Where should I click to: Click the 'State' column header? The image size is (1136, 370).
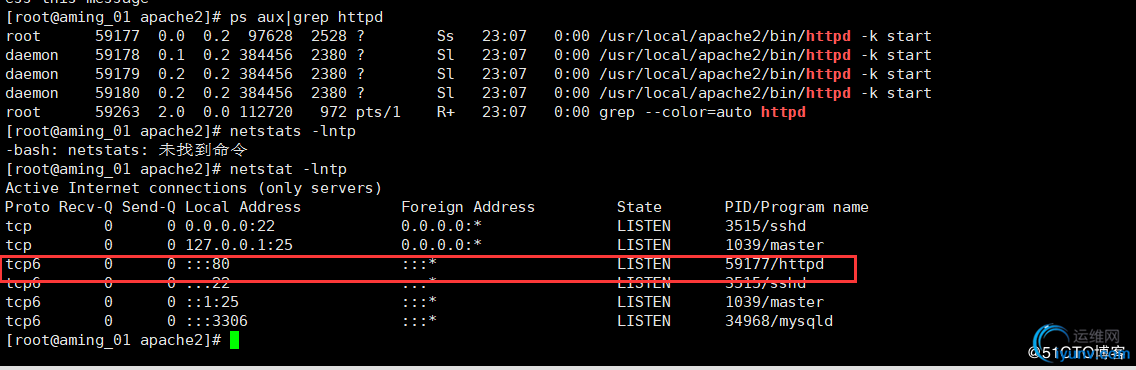click(639, 207)
